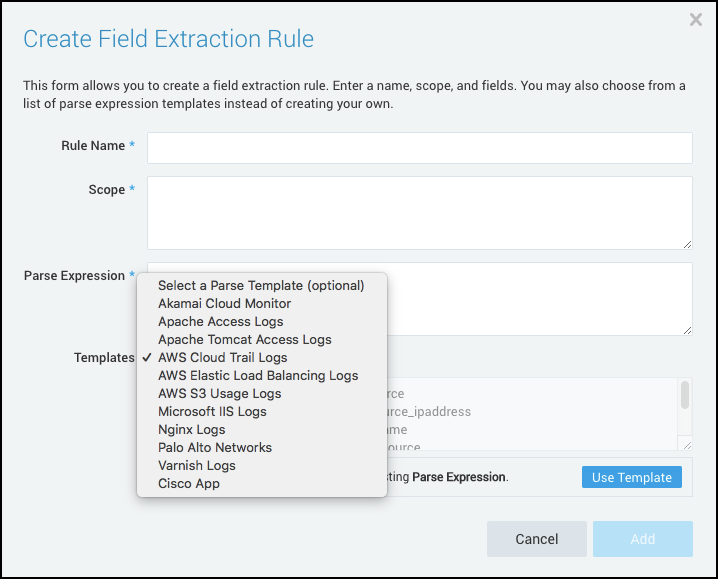718x579 pixels.
Task: Choose Select a Parse Template (optional)
Action: (261, 286)
